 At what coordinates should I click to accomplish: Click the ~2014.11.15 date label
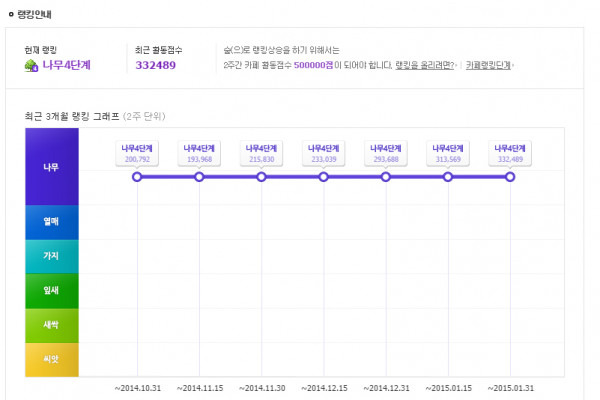coord(200,388)
